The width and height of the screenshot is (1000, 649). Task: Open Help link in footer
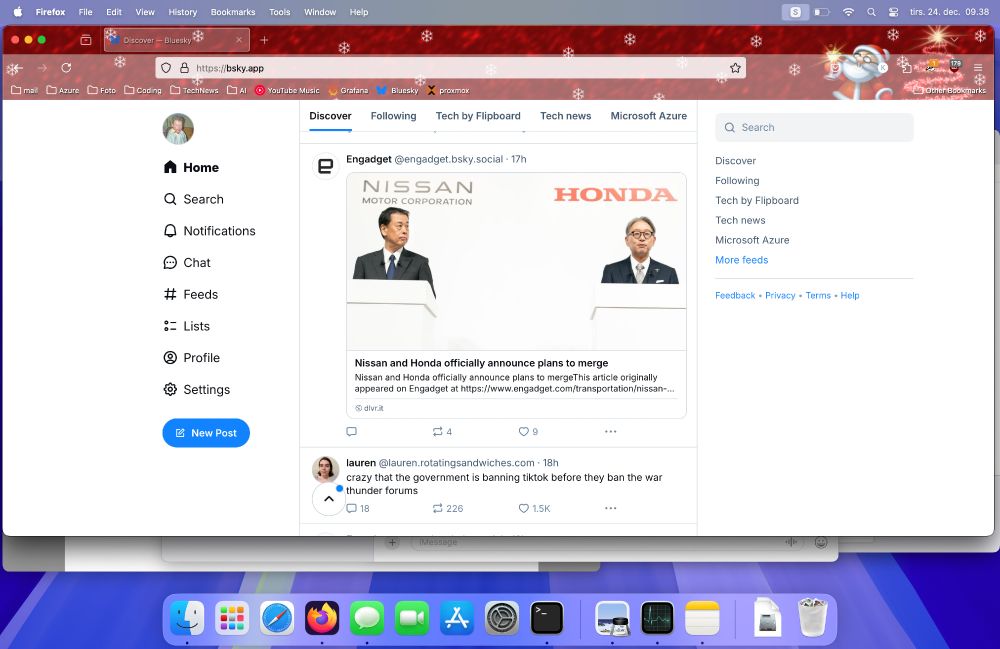[x=849, y=295]
